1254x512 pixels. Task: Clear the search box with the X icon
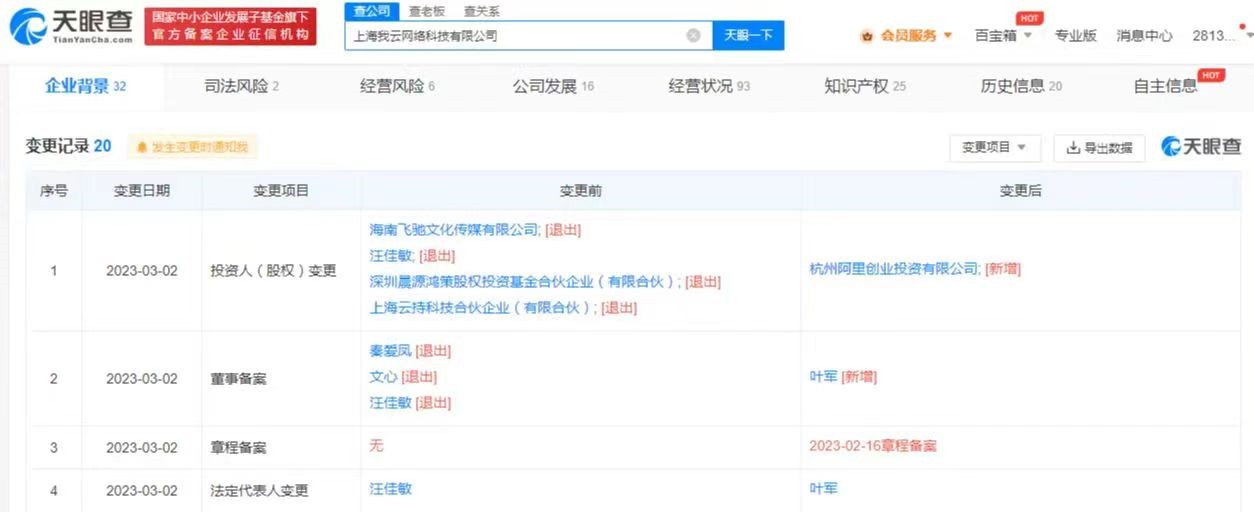pos(693,35)
